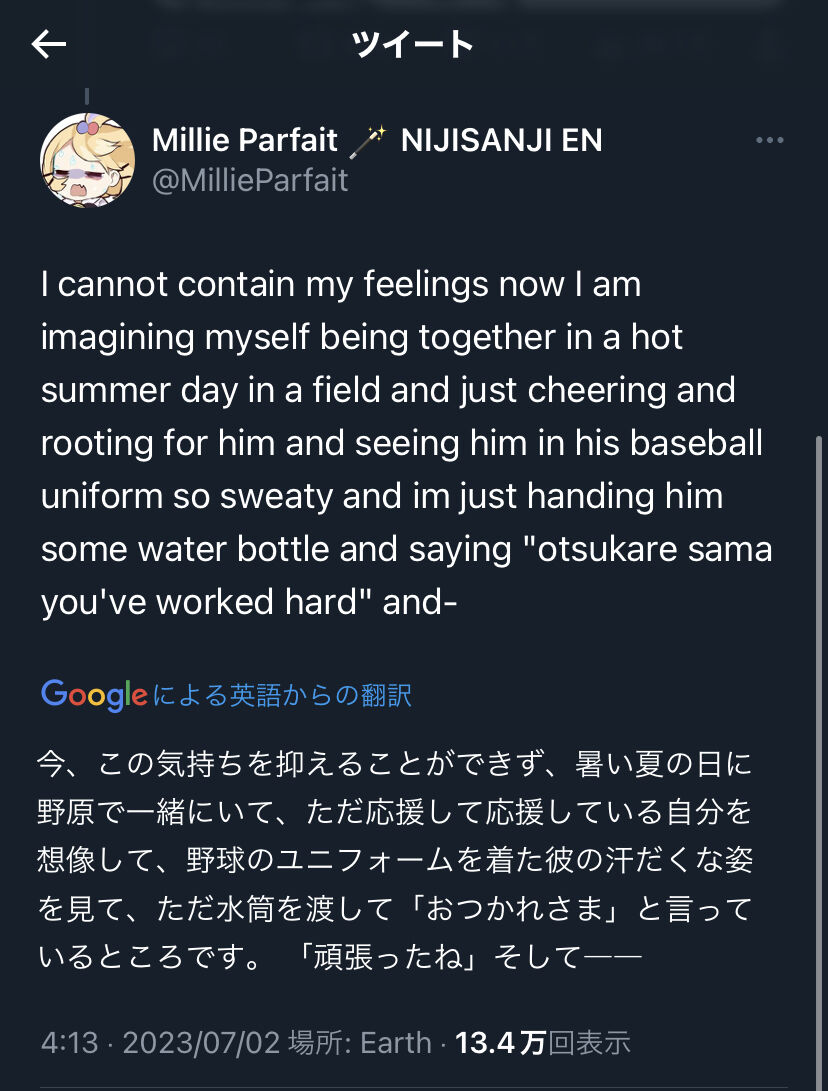Click the Millie Parfait display name
Screen dimensions: 828x1091
pos(245,141)
